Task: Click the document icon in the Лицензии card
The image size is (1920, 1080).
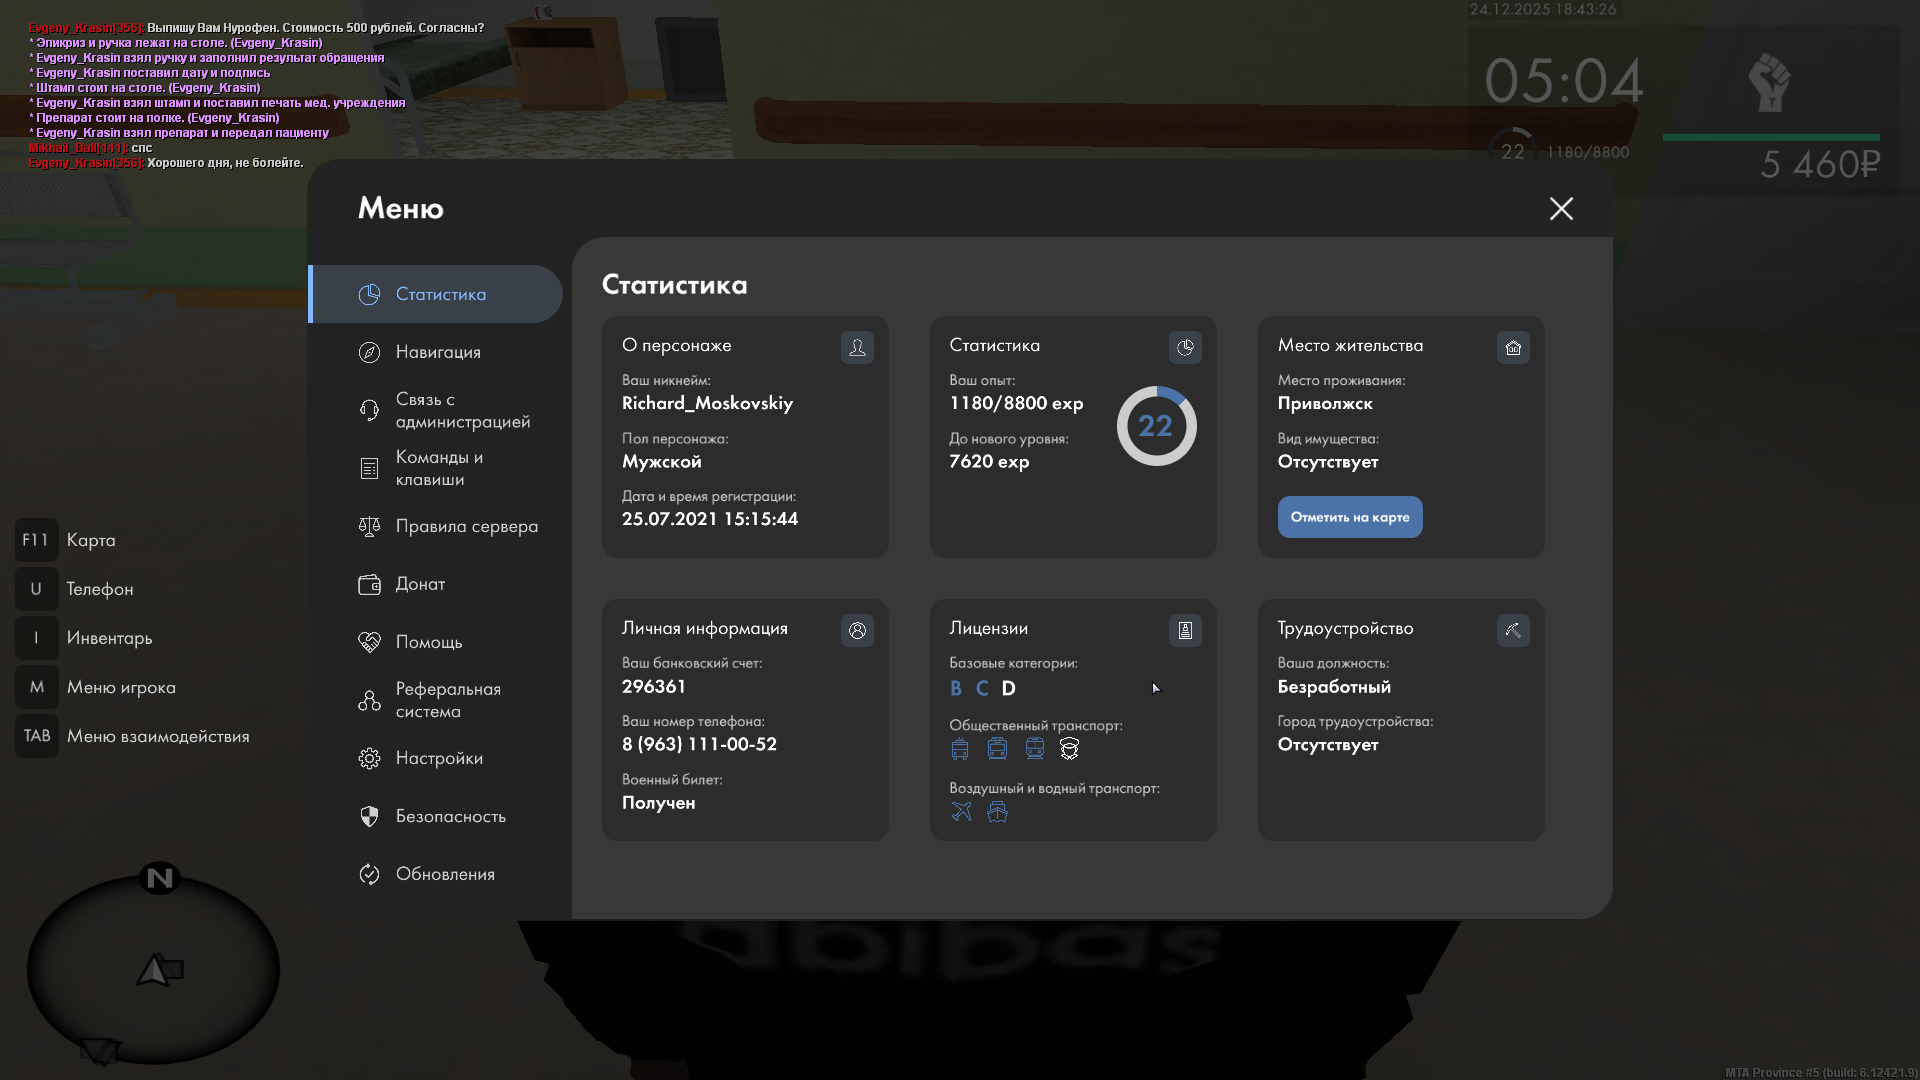Action: 1185,630
